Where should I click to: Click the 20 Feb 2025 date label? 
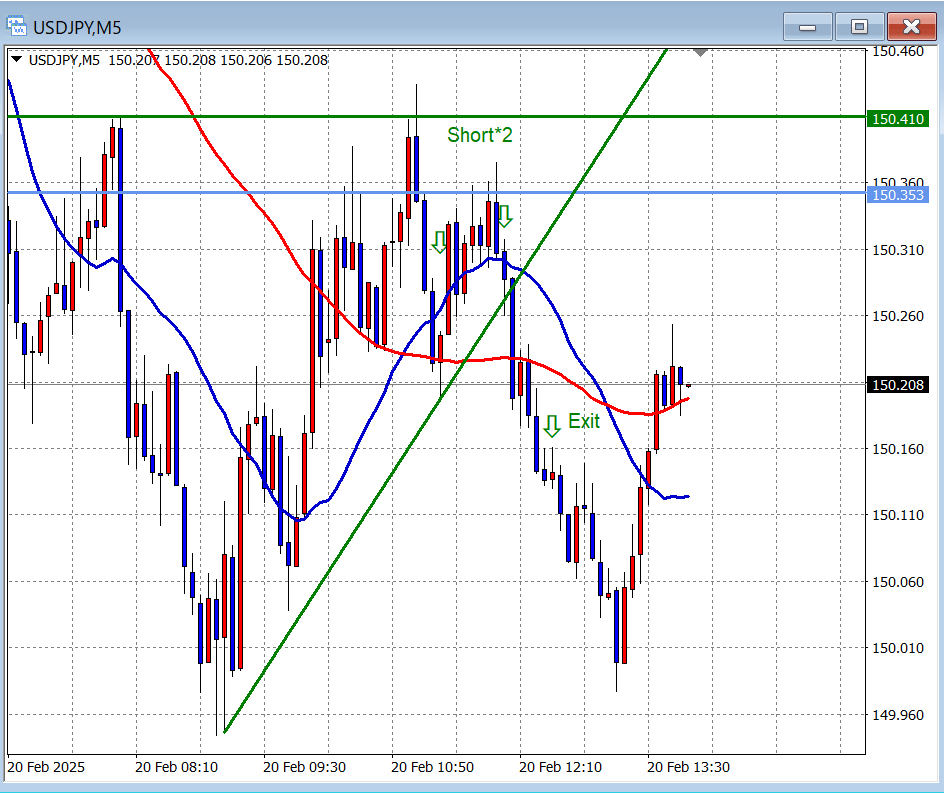coord(46,767)
